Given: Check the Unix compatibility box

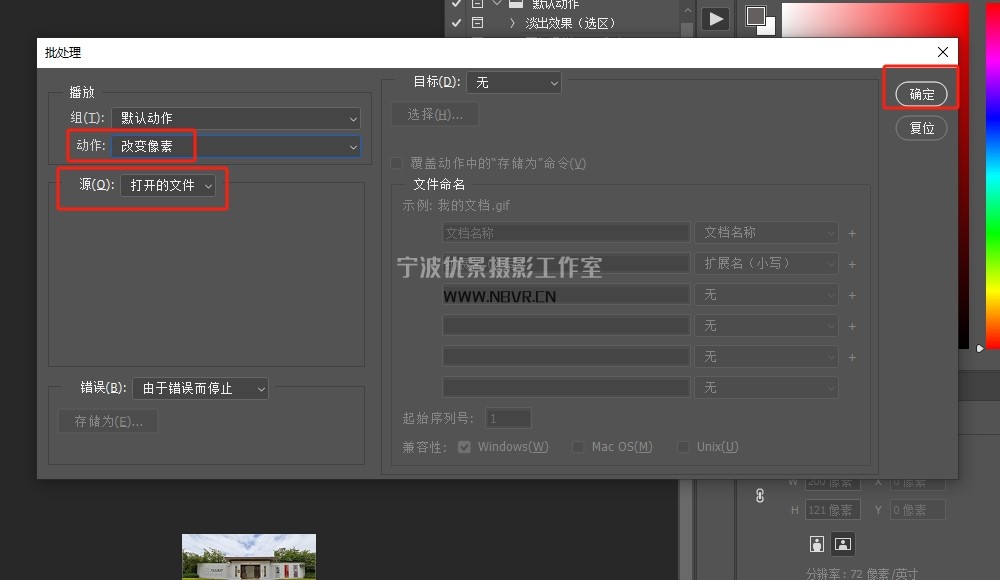Looking at the screenshot, I should pos(683,447).
